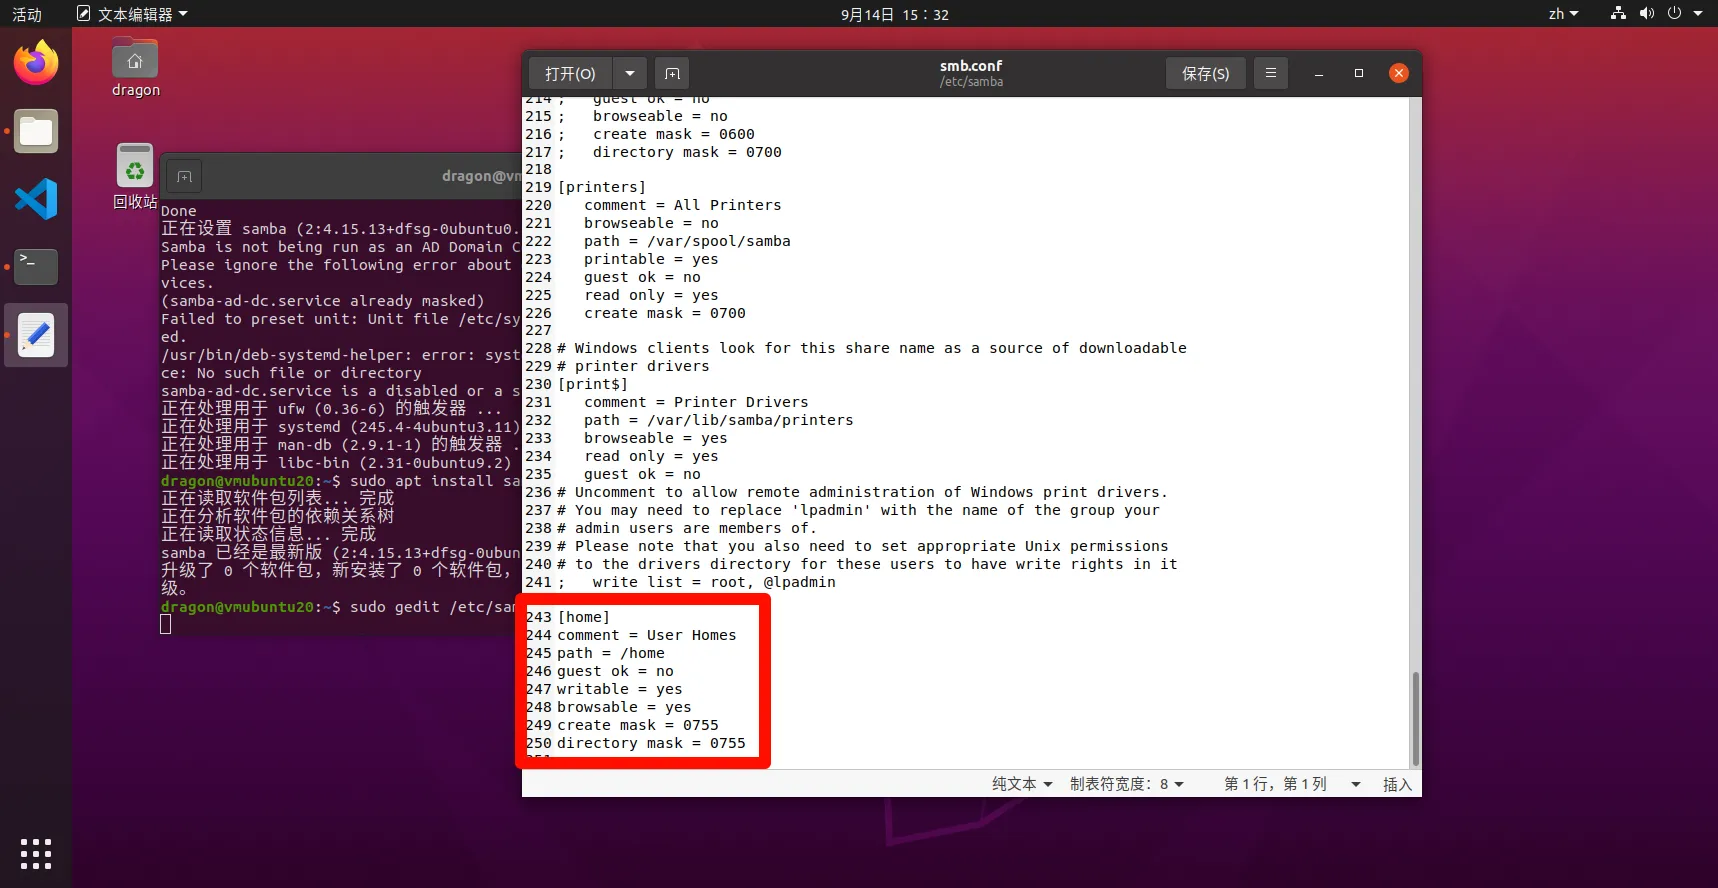Expand the zh input language menu
1718x888 pixels.
[x=1563, y=14]
